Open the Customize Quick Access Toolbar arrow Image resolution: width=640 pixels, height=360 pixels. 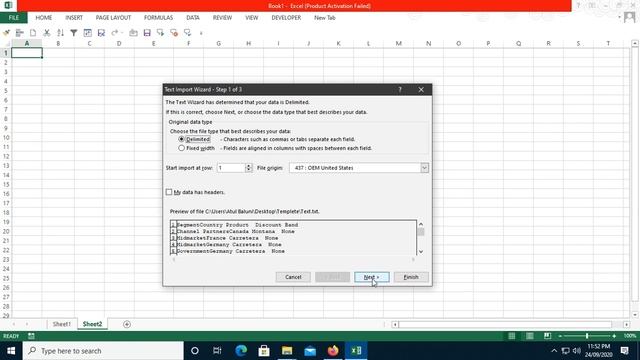[x=201, y=33]
